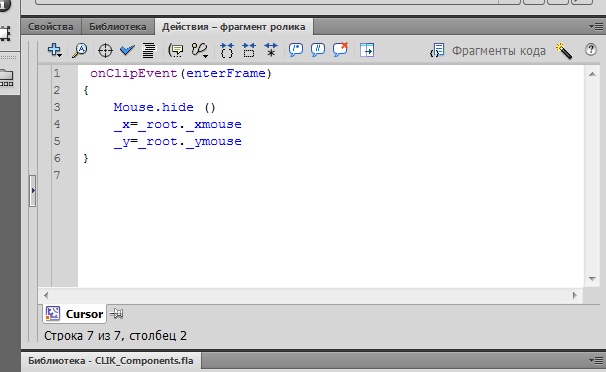Click enterFrame text on line 1
Image resolution: width=606 pixels, height=372 pixels.
pos(226,73)
